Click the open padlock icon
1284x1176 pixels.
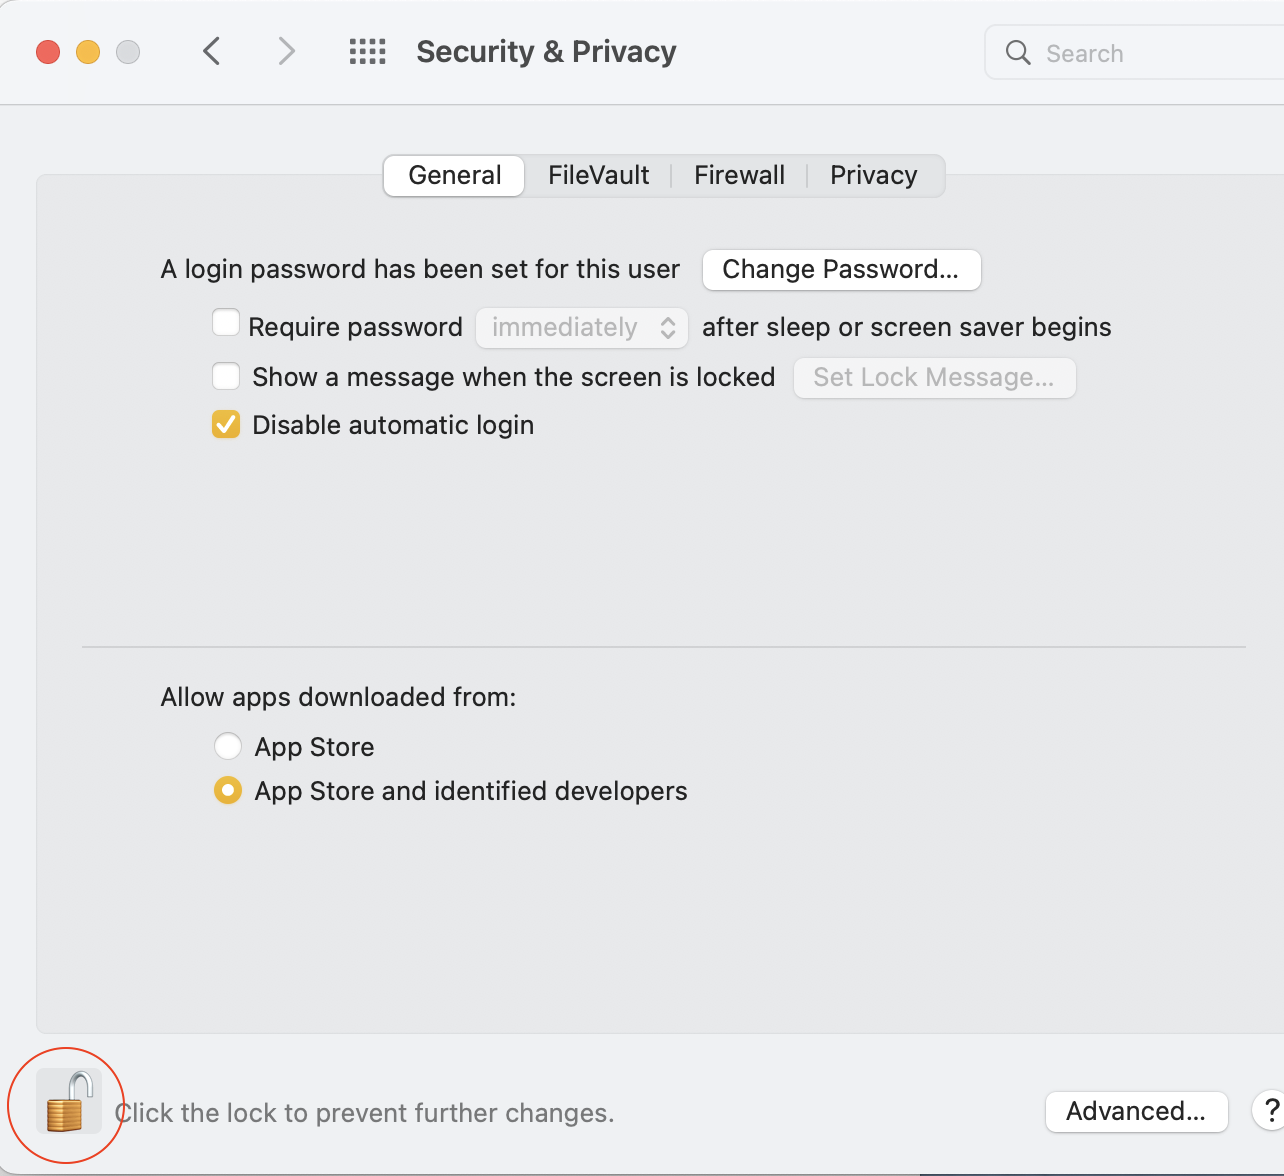click(x=68, y=1102)
